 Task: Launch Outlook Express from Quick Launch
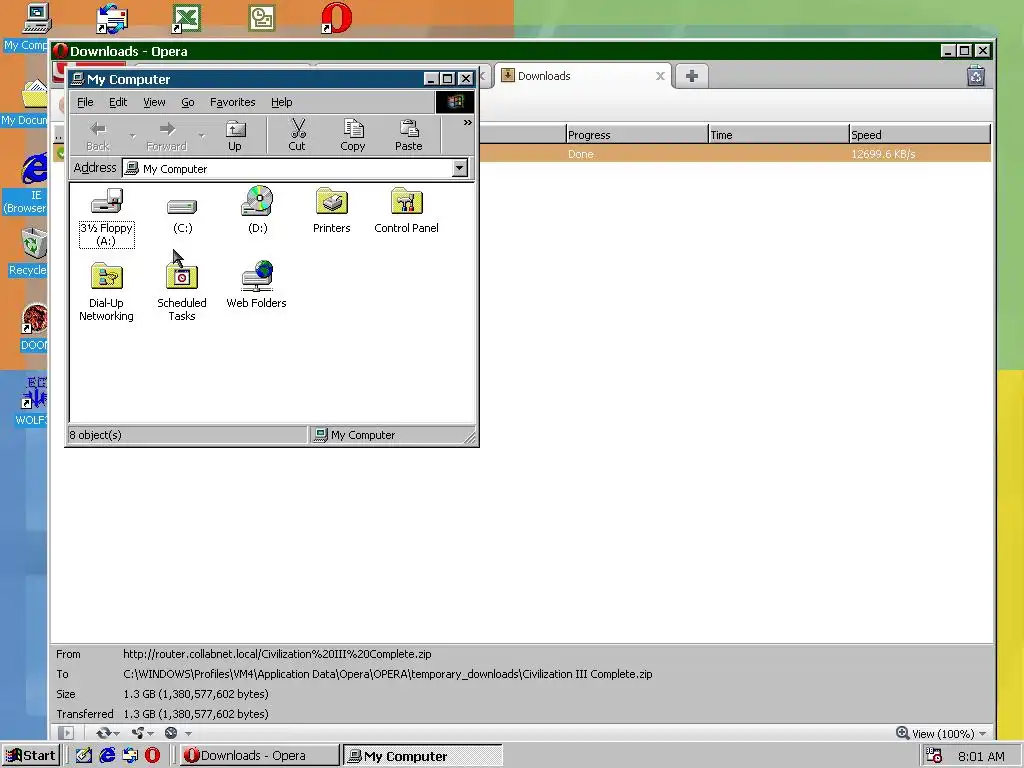[130, 756]
